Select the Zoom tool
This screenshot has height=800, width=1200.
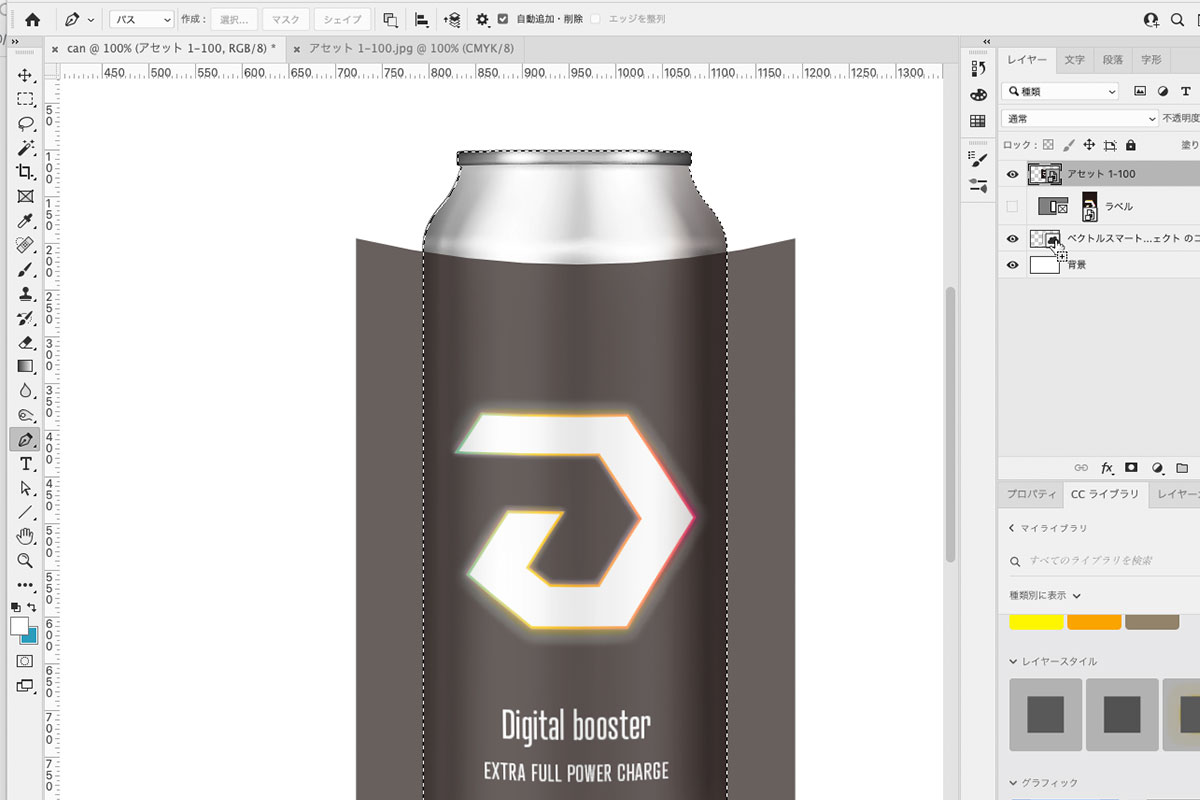pos(26,560)
